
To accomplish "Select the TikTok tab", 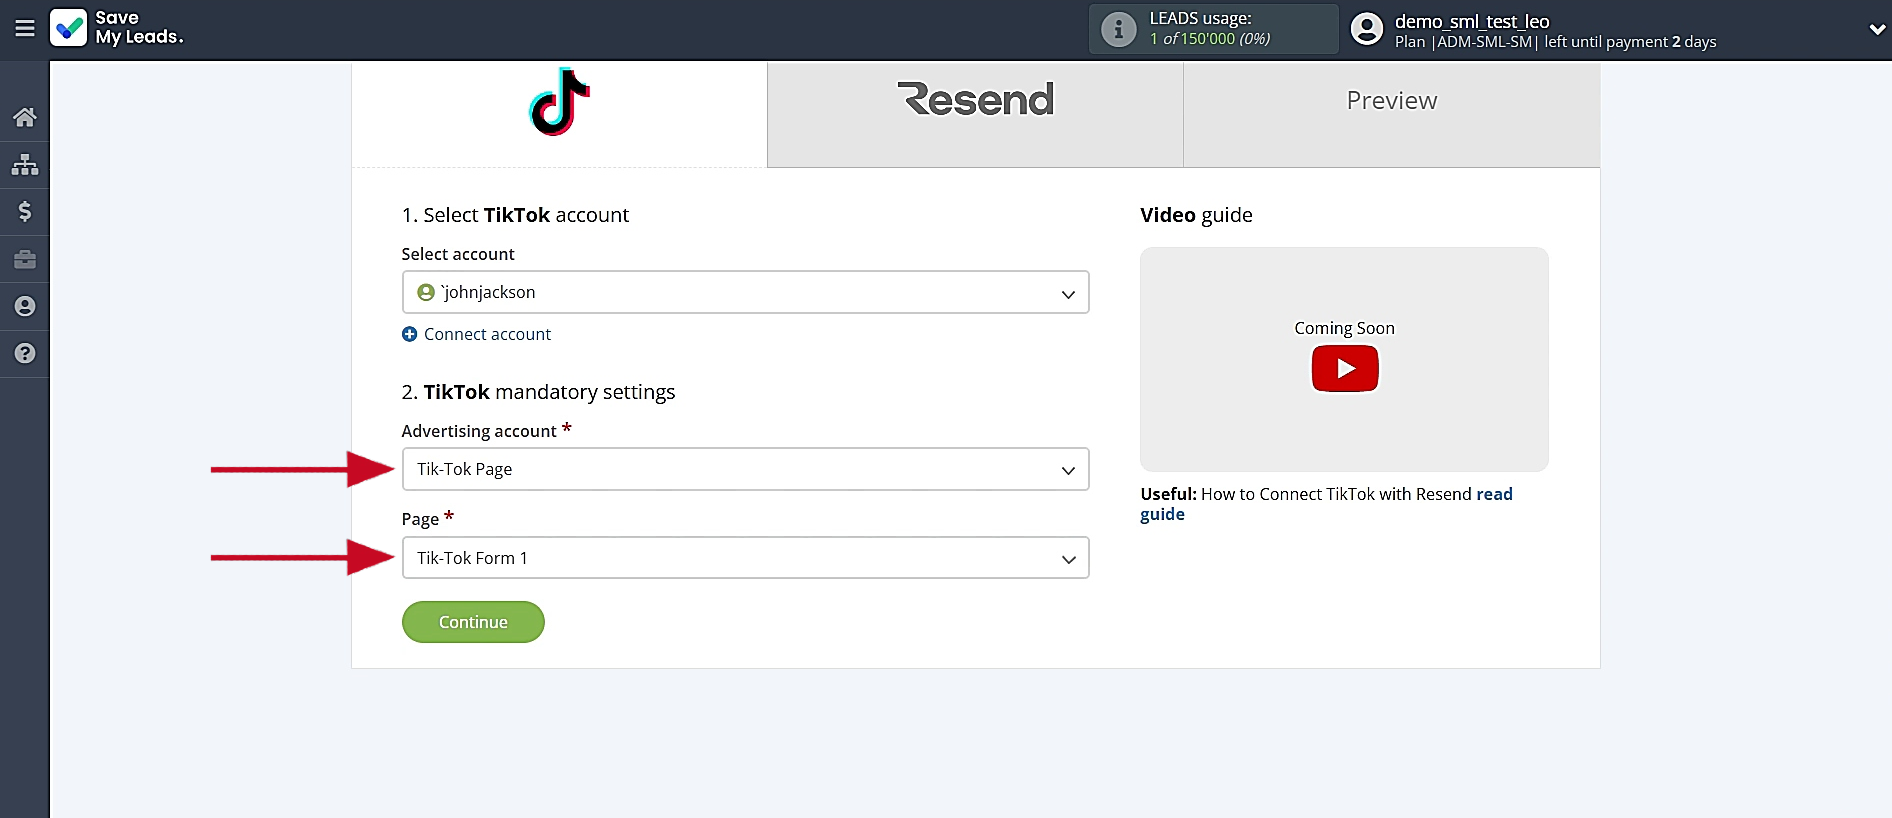I will (x=559, y=114).
